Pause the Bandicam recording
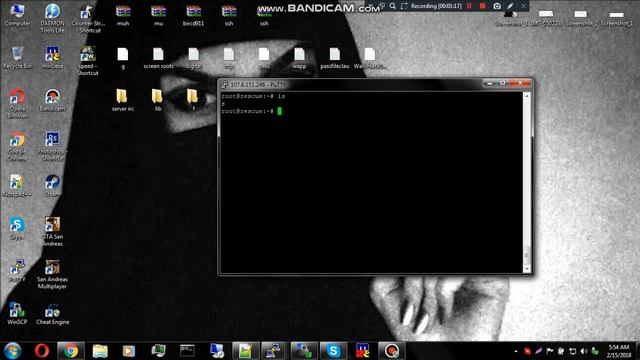Image resolution: width=640 pixels, height=360 pixels. pyautogui.click(x=469, y=6)
